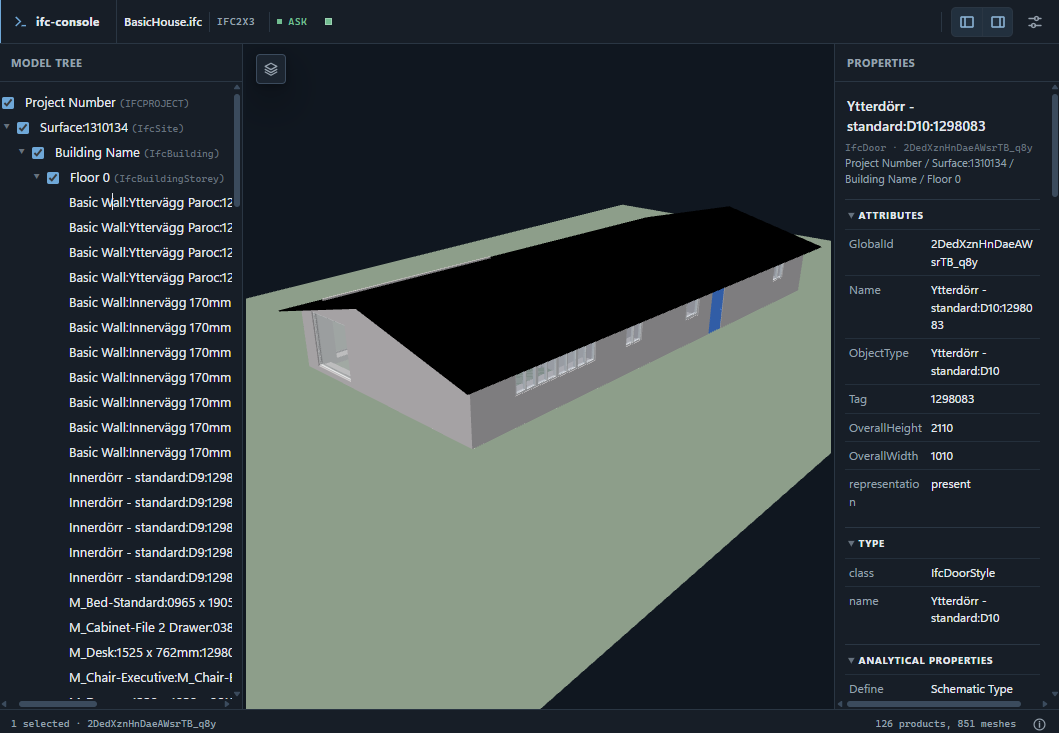
Task: Select the M_Chair-Executive tree item
Action: tap(150, 678)
